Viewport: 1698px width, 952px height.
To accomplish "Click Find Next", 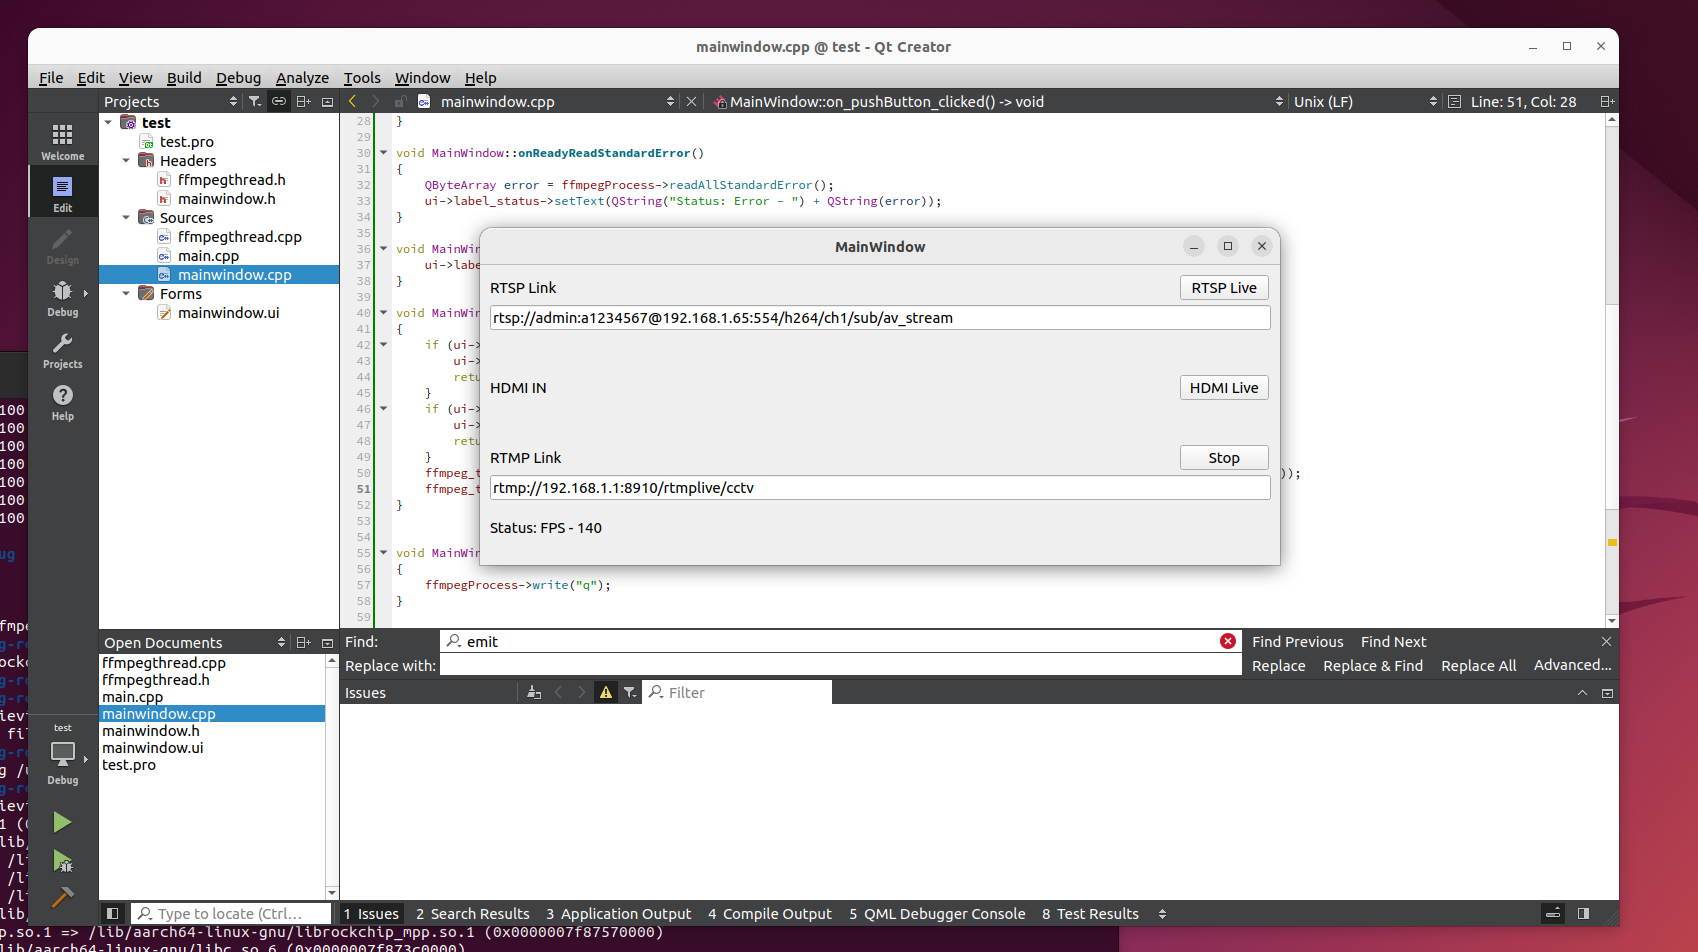I will click(x=1393, y=641).
